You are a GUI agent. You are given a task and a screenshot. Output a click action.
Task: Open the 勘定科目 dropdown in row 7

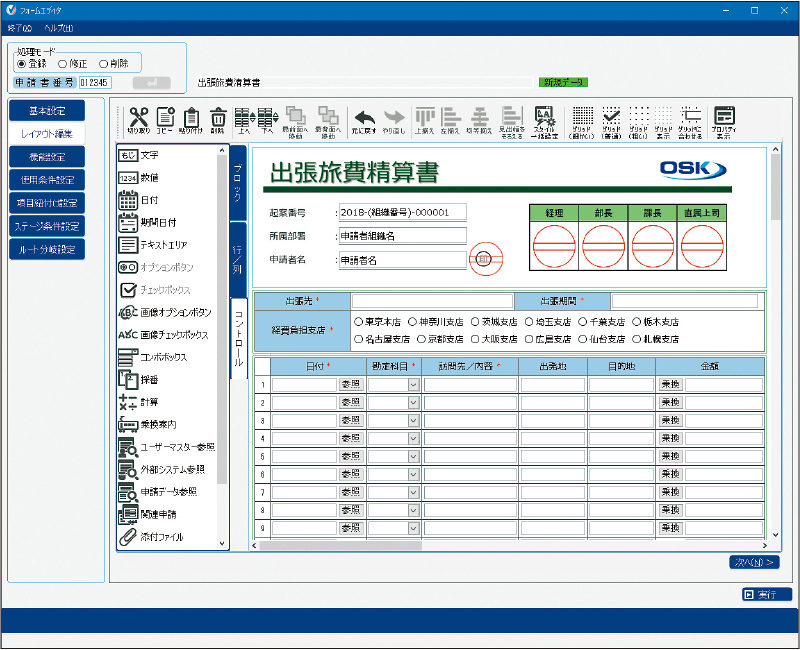click(413, 492)
